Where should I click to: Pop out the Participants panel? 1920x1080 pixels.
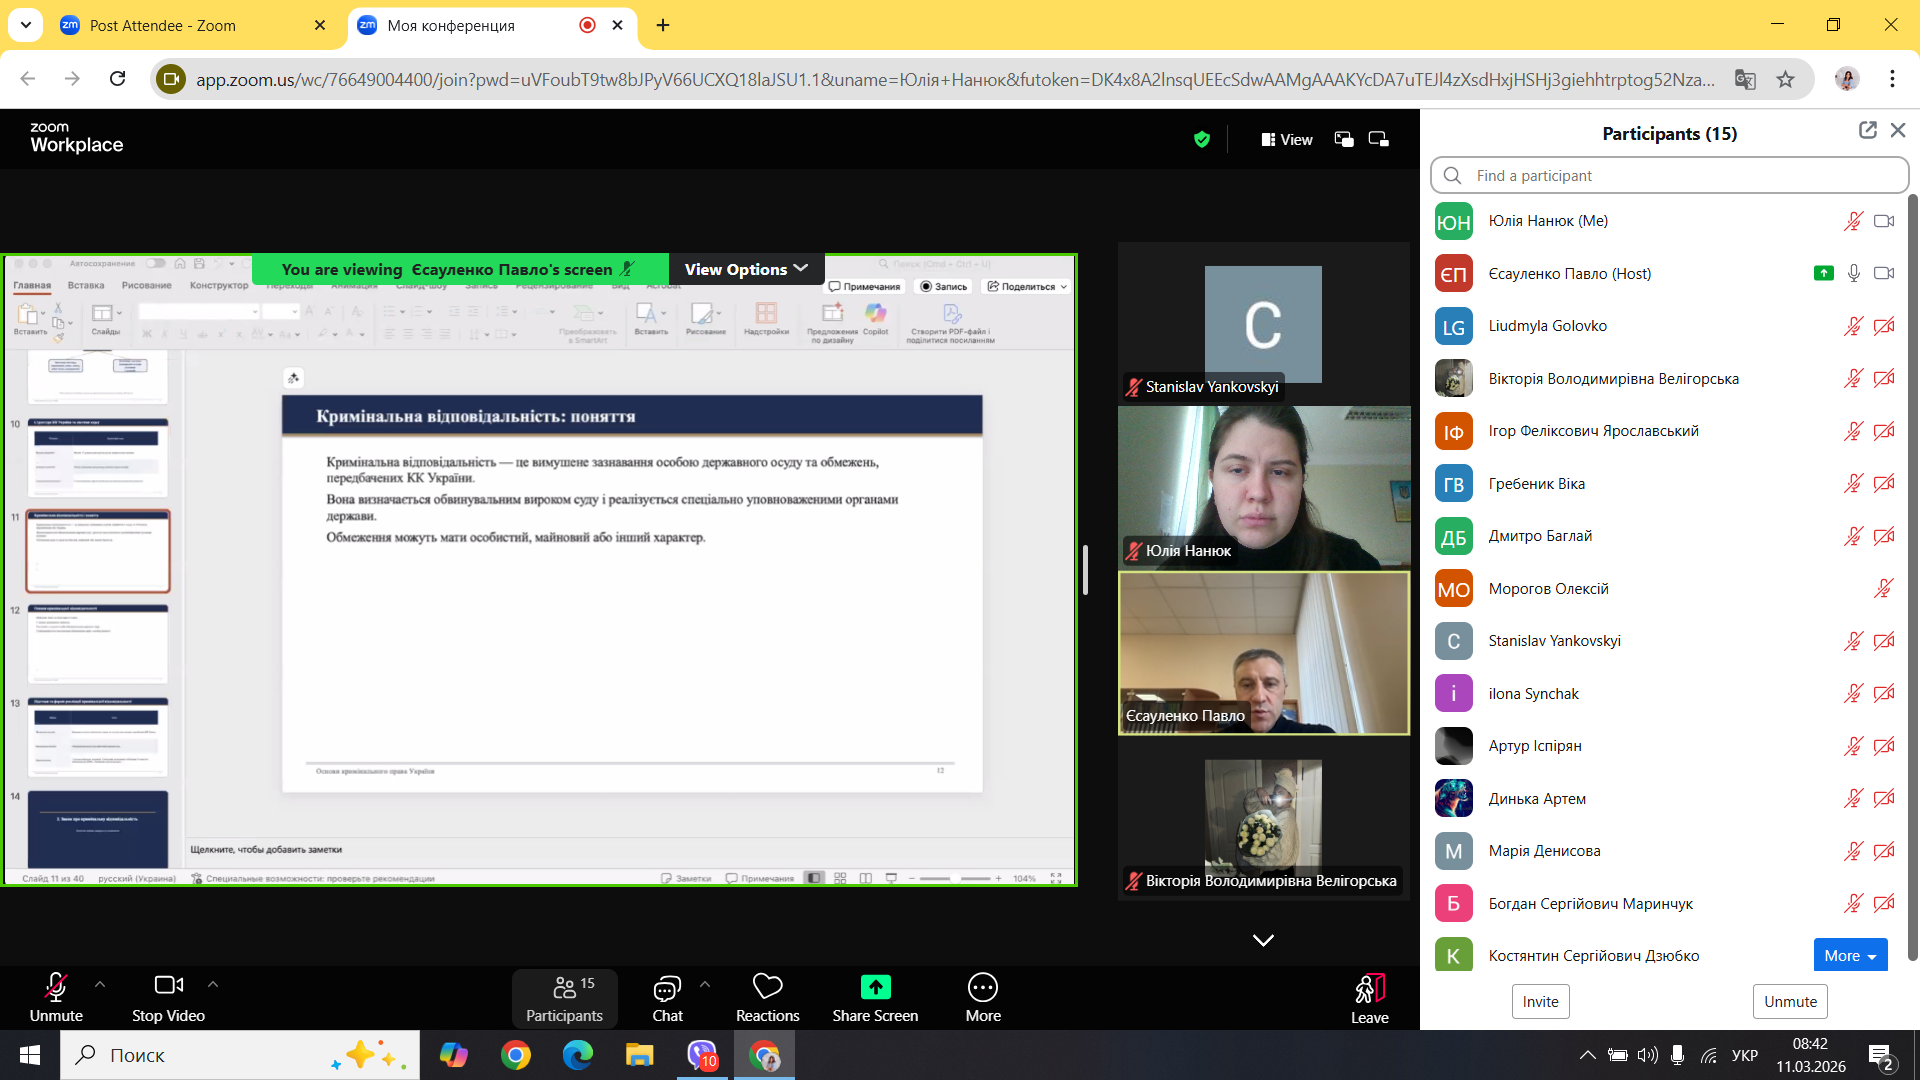[x=1867, y=130]
